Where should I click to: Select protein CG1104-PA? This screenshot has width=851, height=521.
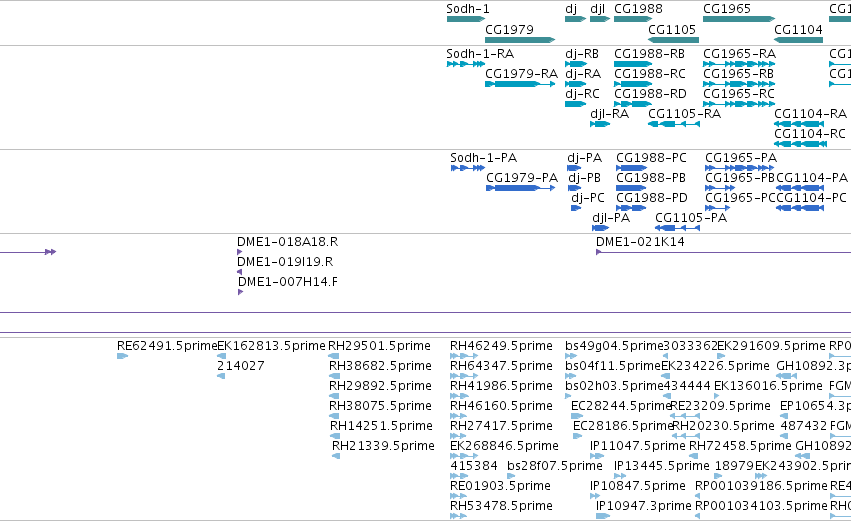pyautogui.click(x=800, y=188)
